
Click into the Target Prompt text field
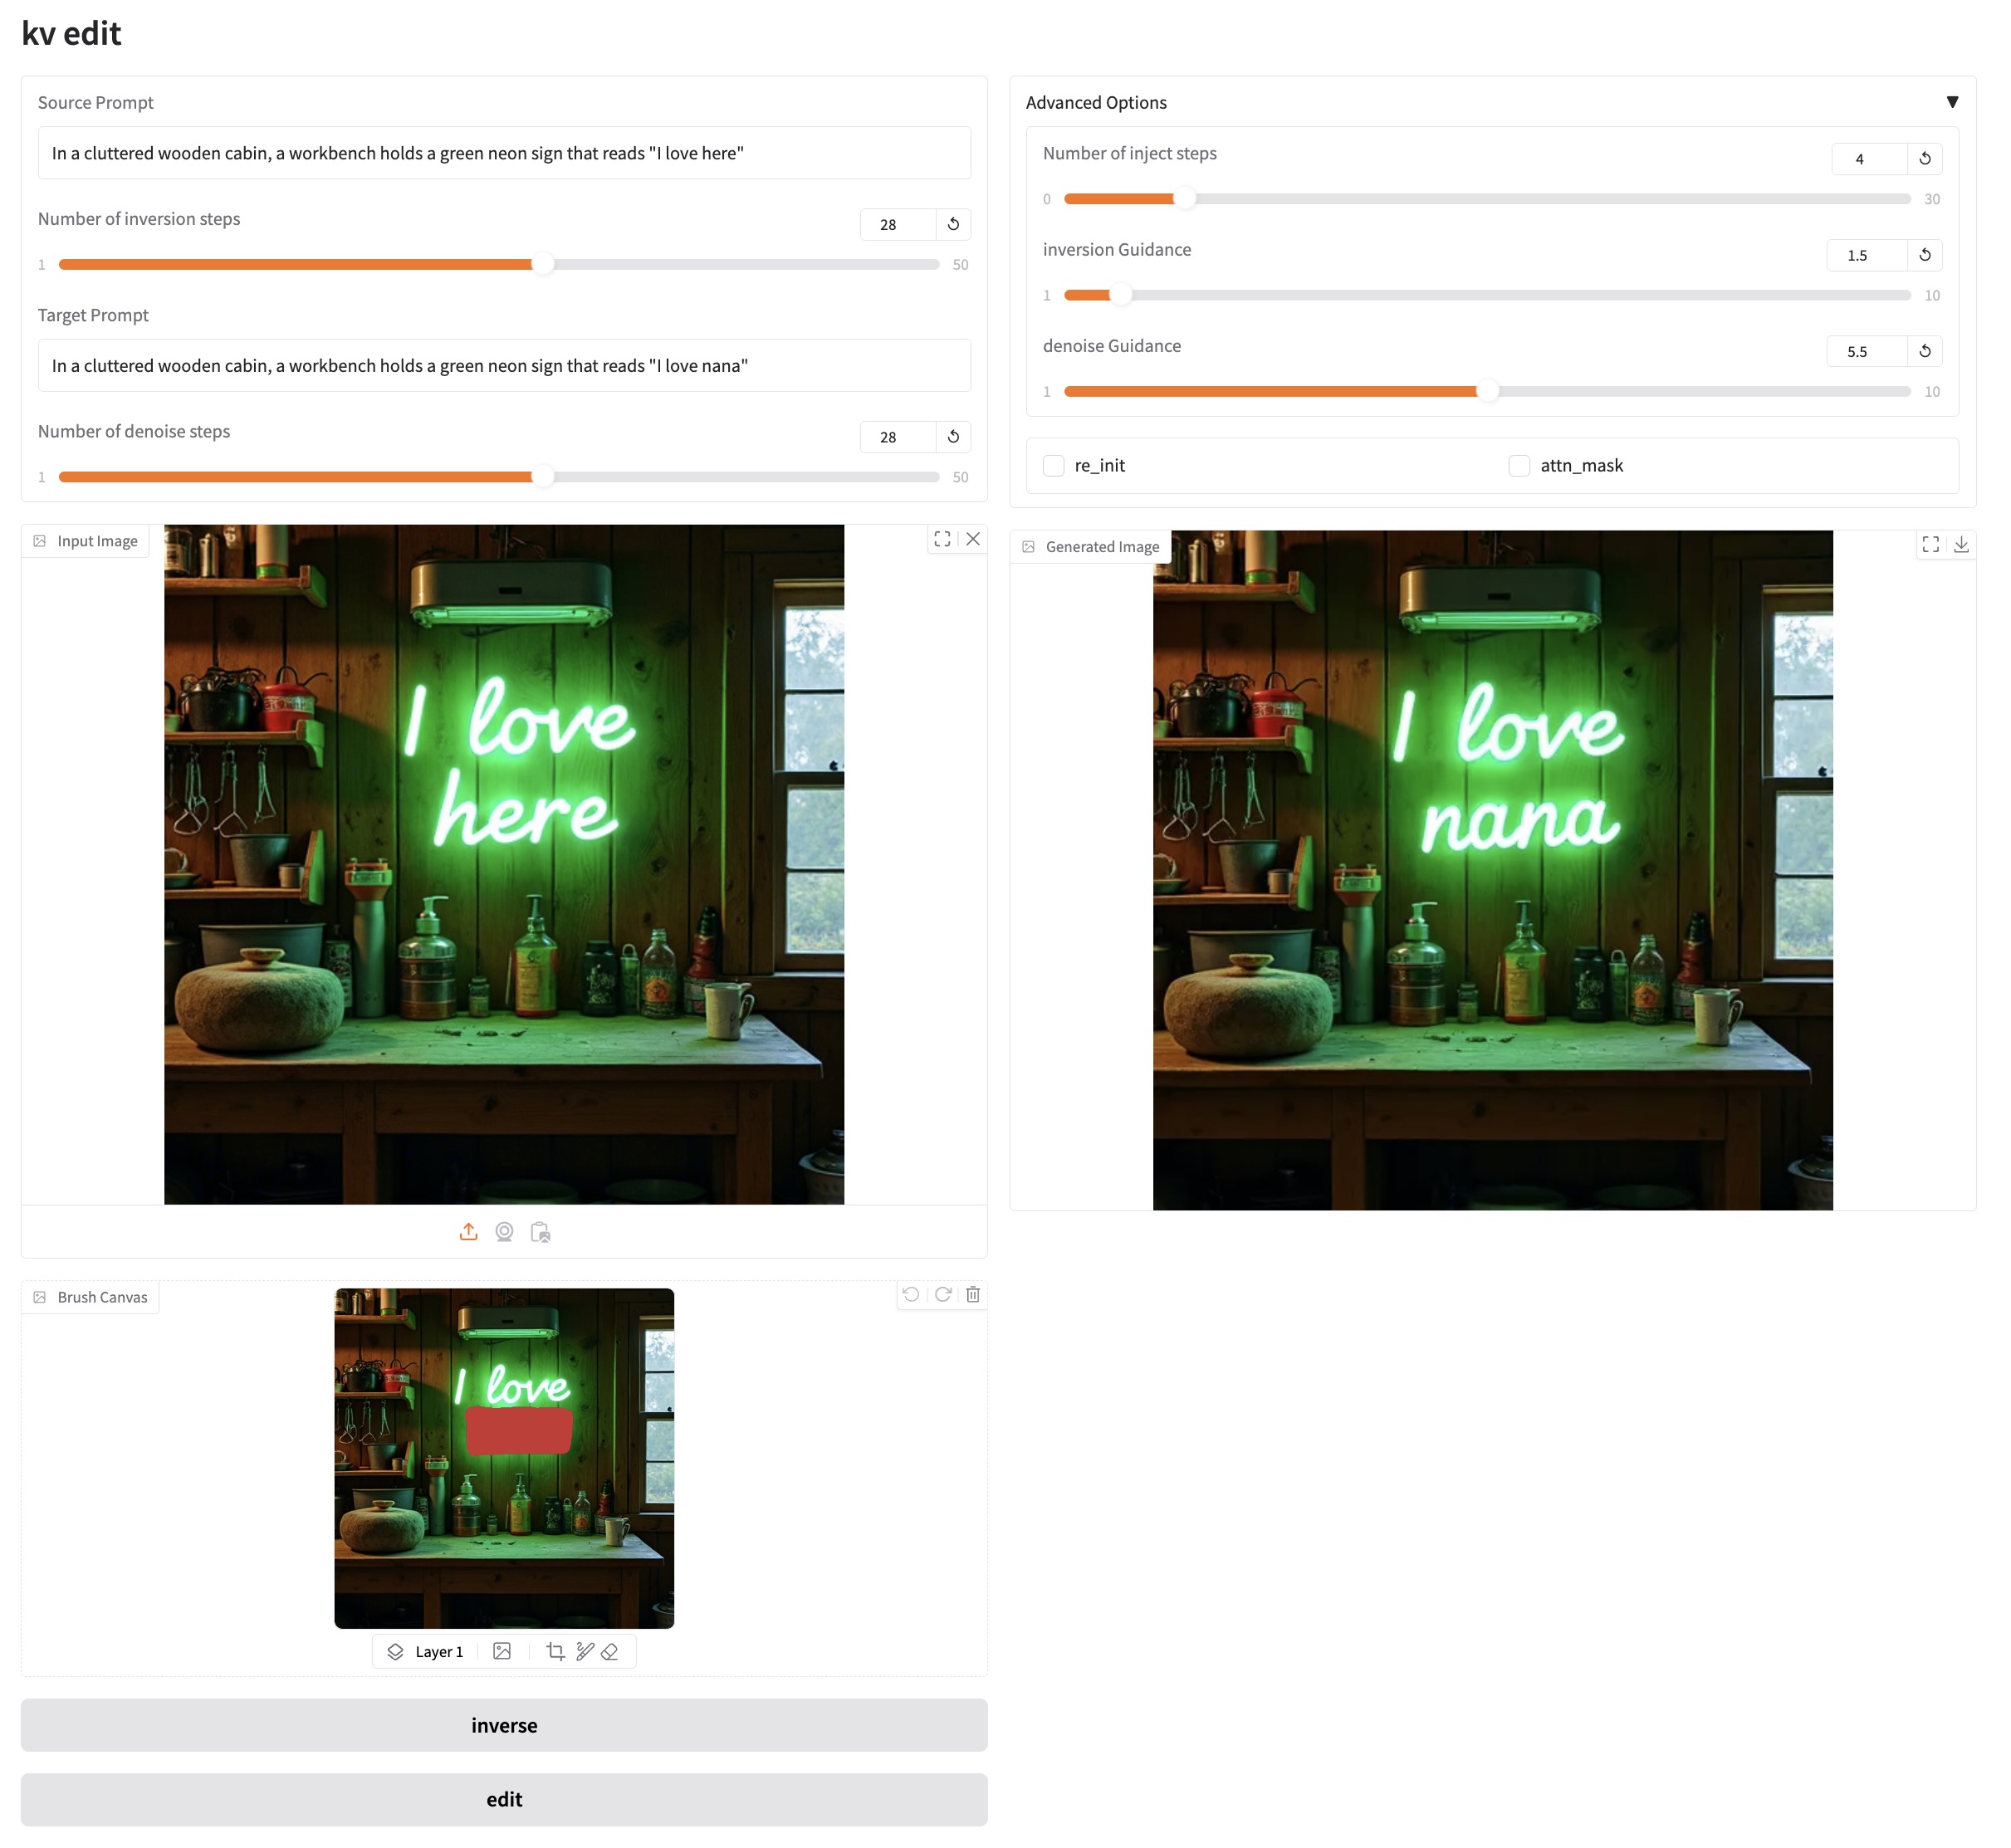point(504,366)
